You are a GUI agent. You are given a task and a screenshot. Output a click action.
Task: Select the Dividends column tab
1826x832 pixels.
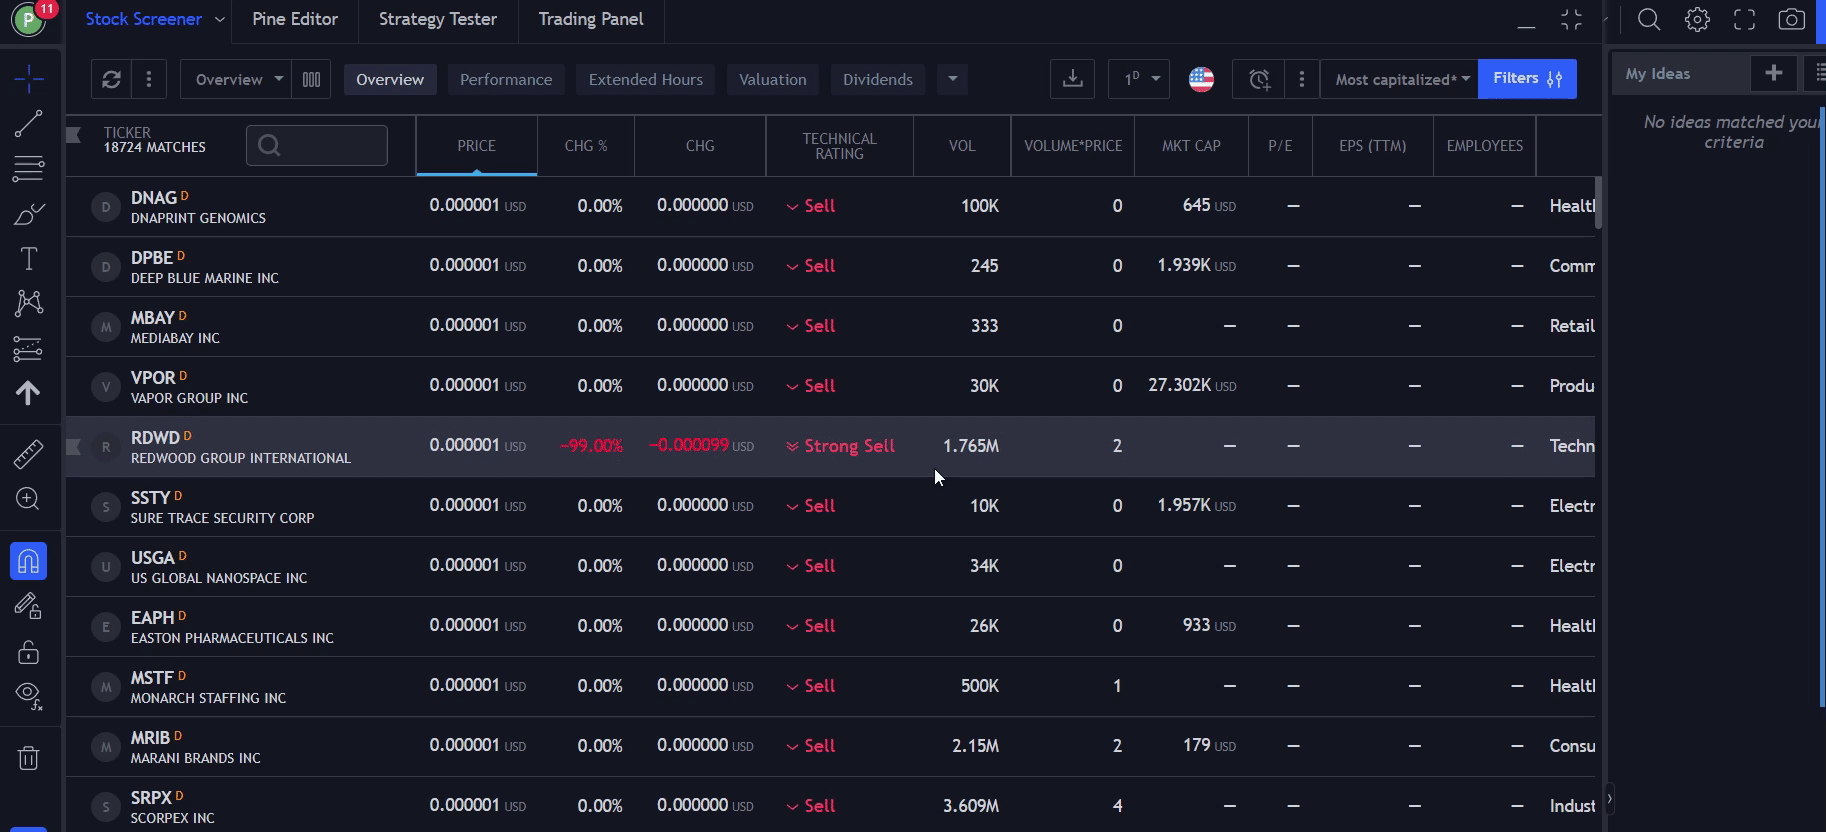coord(878,79)
